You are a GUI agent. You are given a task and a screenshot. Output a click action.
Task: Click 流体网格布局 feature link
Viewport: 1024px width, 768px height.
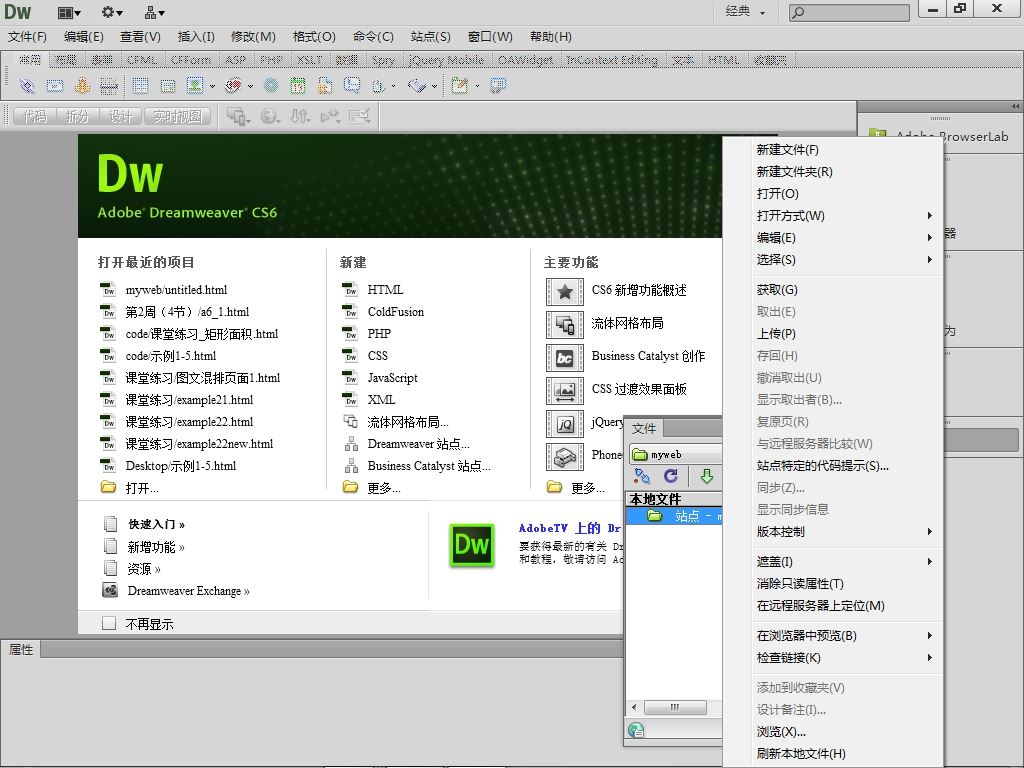click(x=628, y=323)
